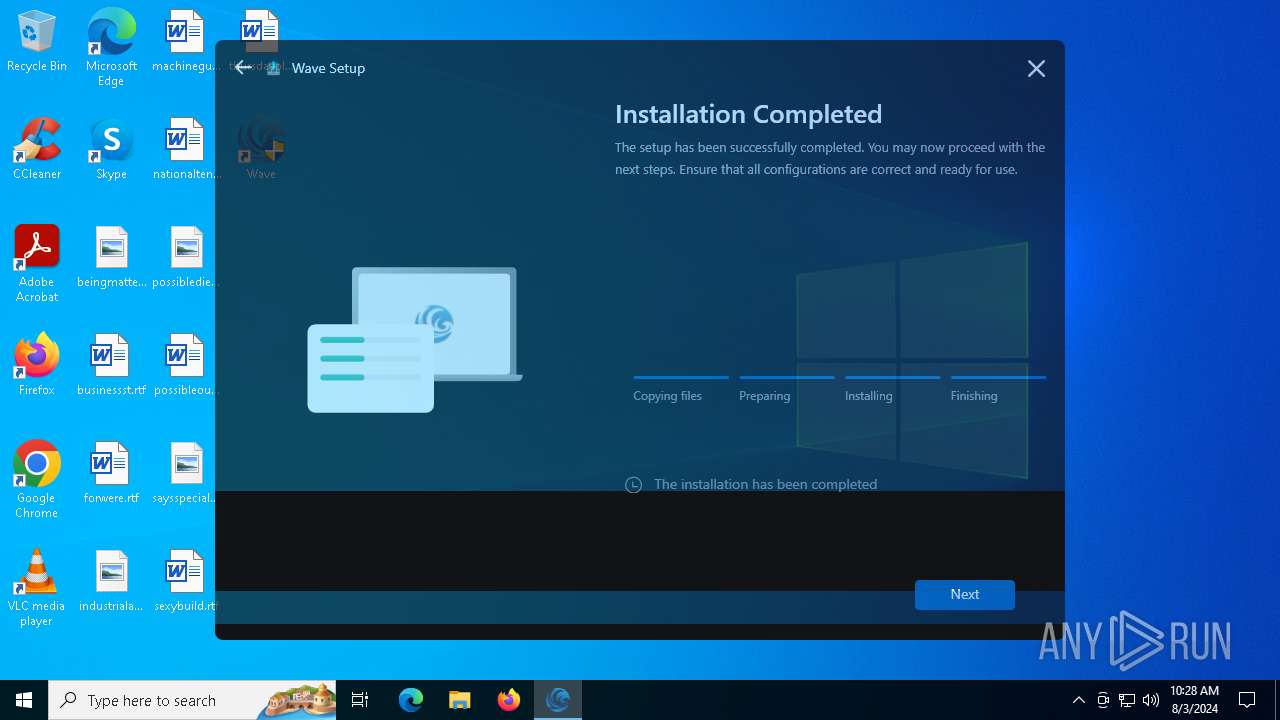Select the forwere.rtf document icon
The image size is (1280, 720).
click(x=111, y=474)
